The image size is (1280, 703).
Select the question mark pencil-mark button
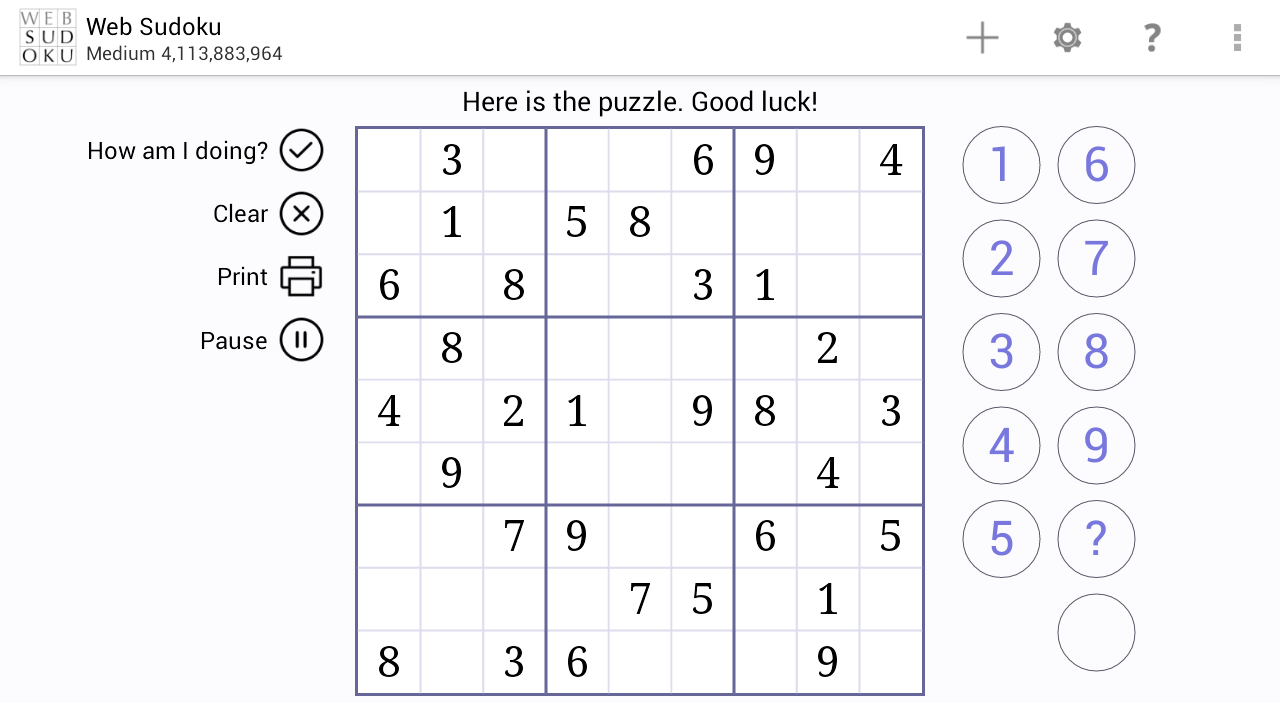pos(1096,539)
